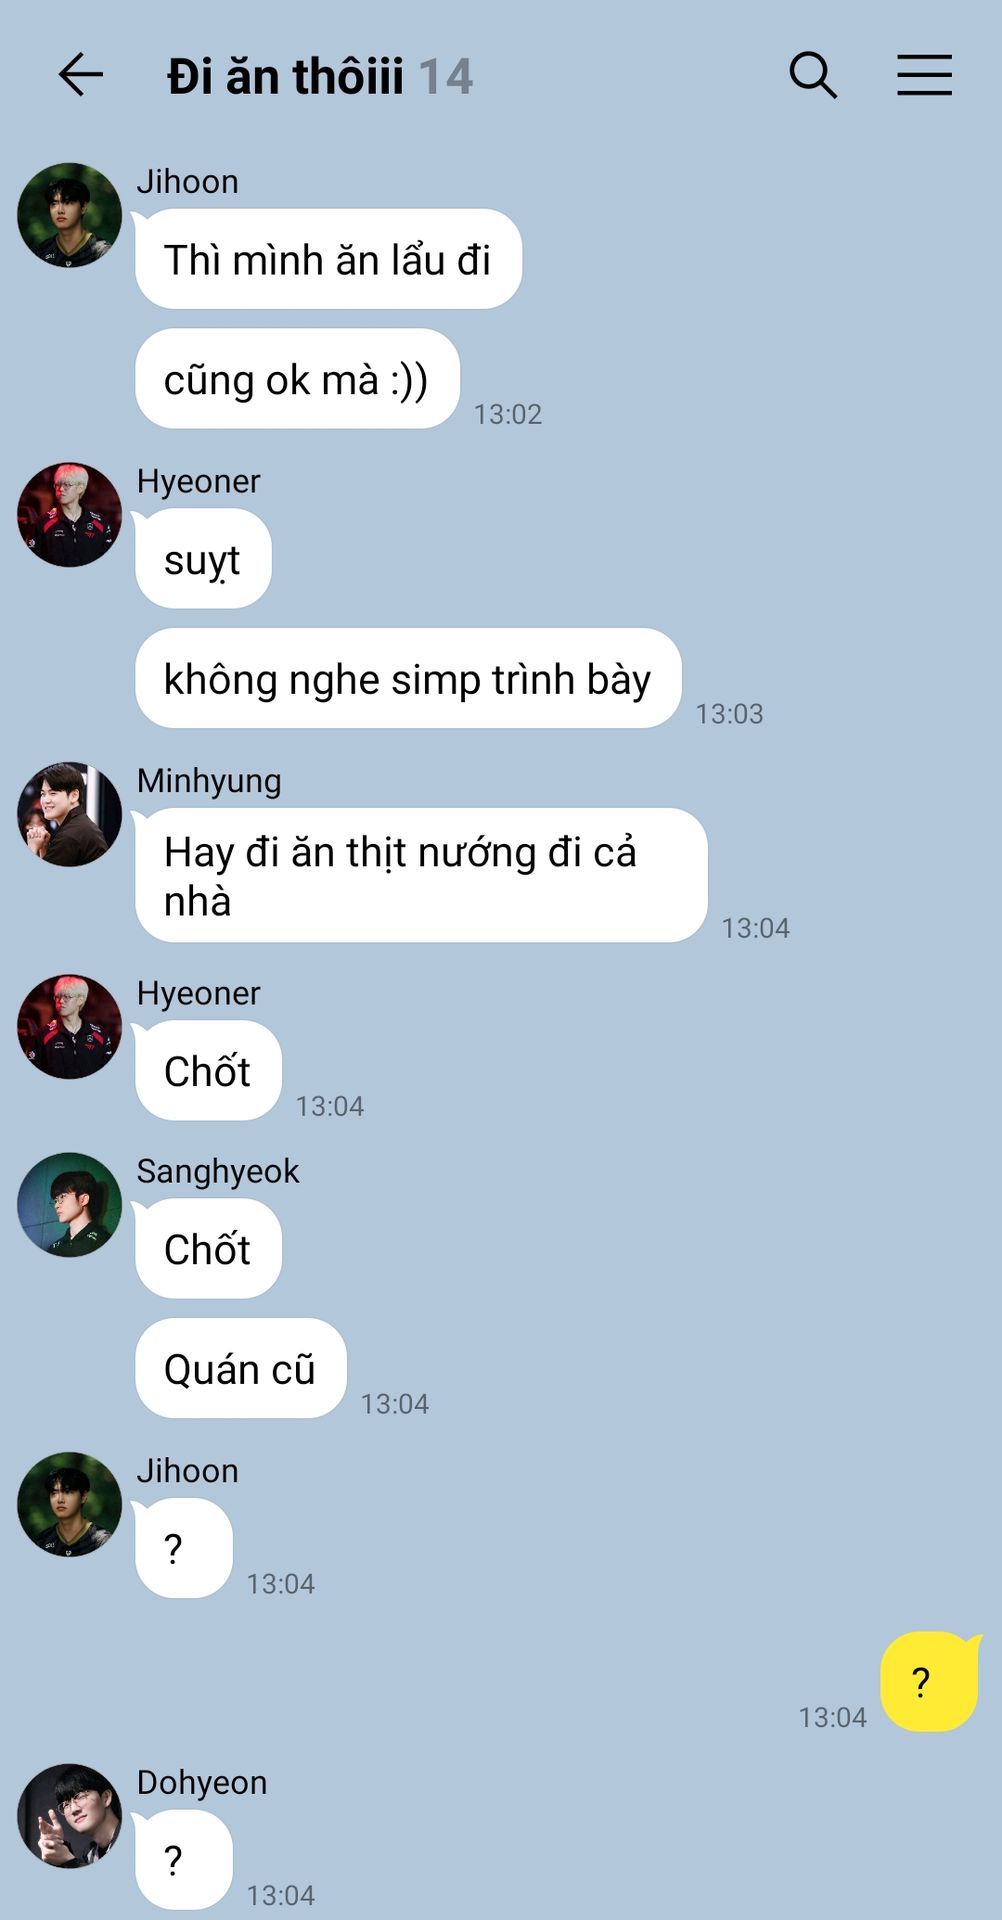Tap the 'Thì mình ăn lẩu đi' message

click(x=328, y=259)
